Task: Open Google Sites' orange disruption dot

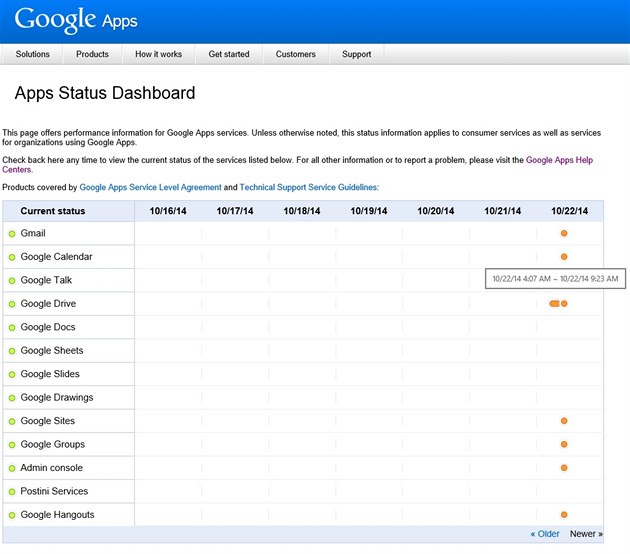Action: [564, 421]
